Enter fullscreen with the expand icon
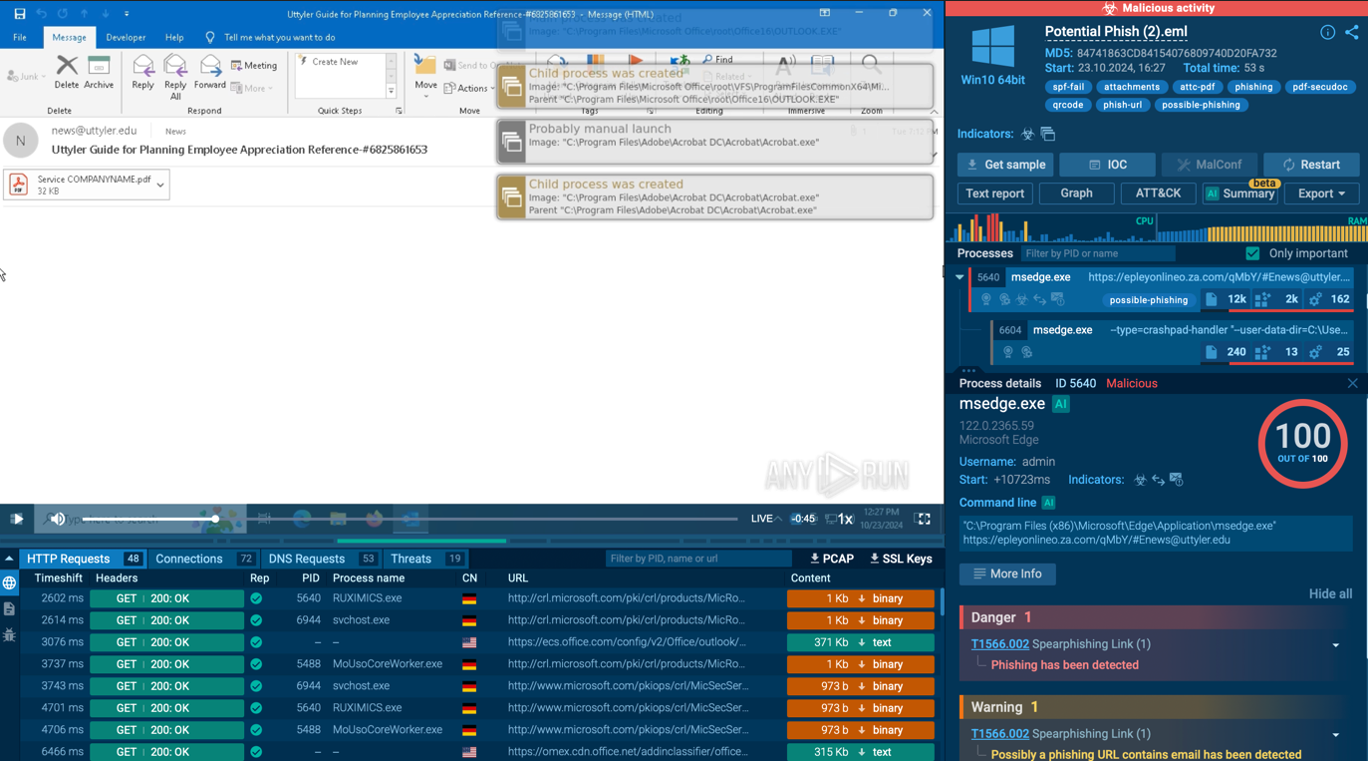The image size is (1368, 761). point(923,519)
